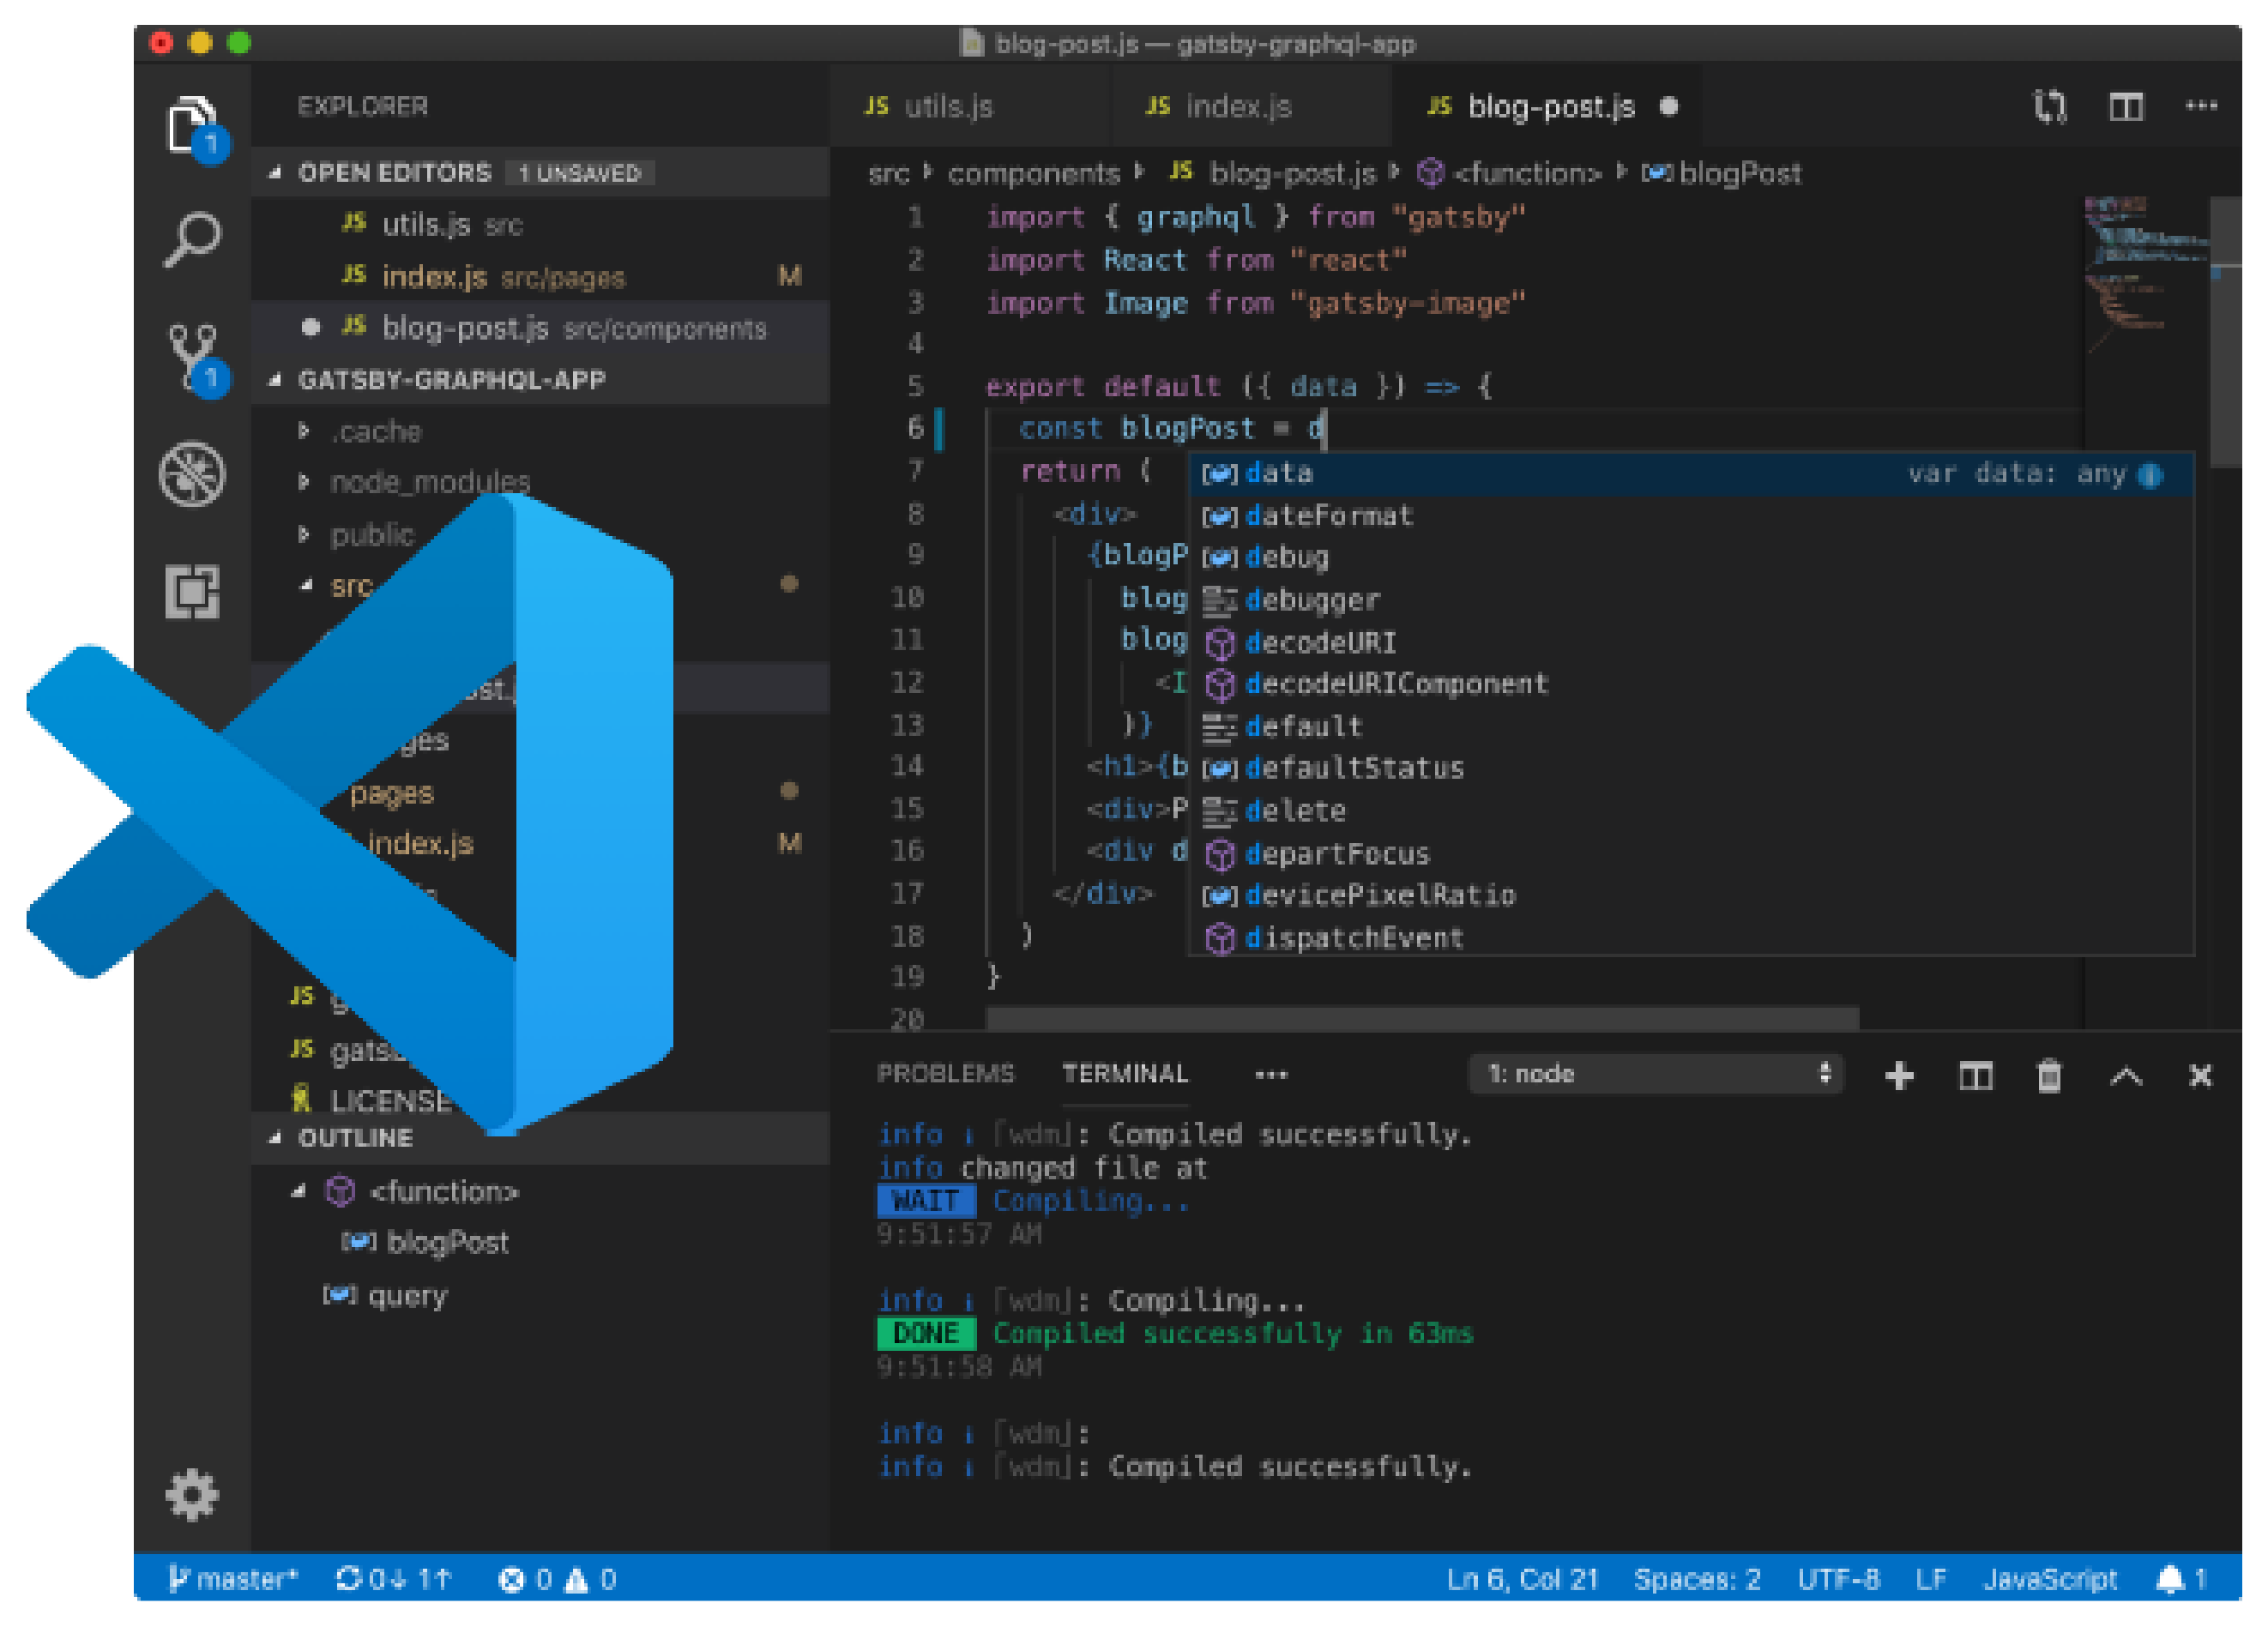Click the notification bell in status bar

coord(2170,1578)
